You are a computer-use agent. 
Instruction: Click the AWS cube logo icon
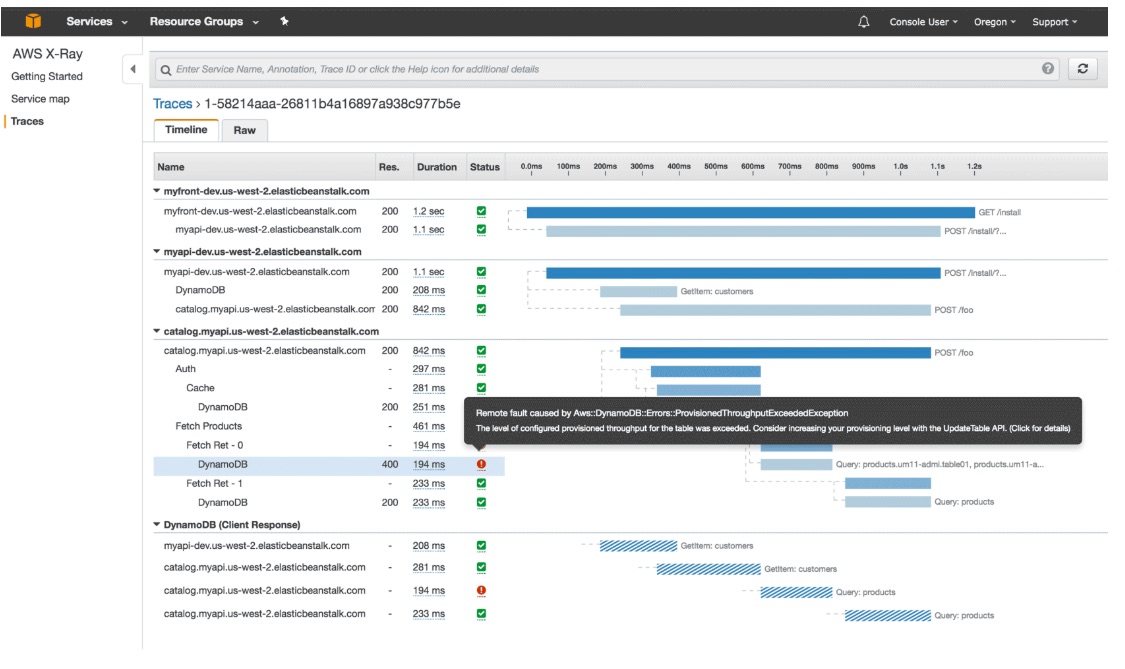(x=33, y=21)
